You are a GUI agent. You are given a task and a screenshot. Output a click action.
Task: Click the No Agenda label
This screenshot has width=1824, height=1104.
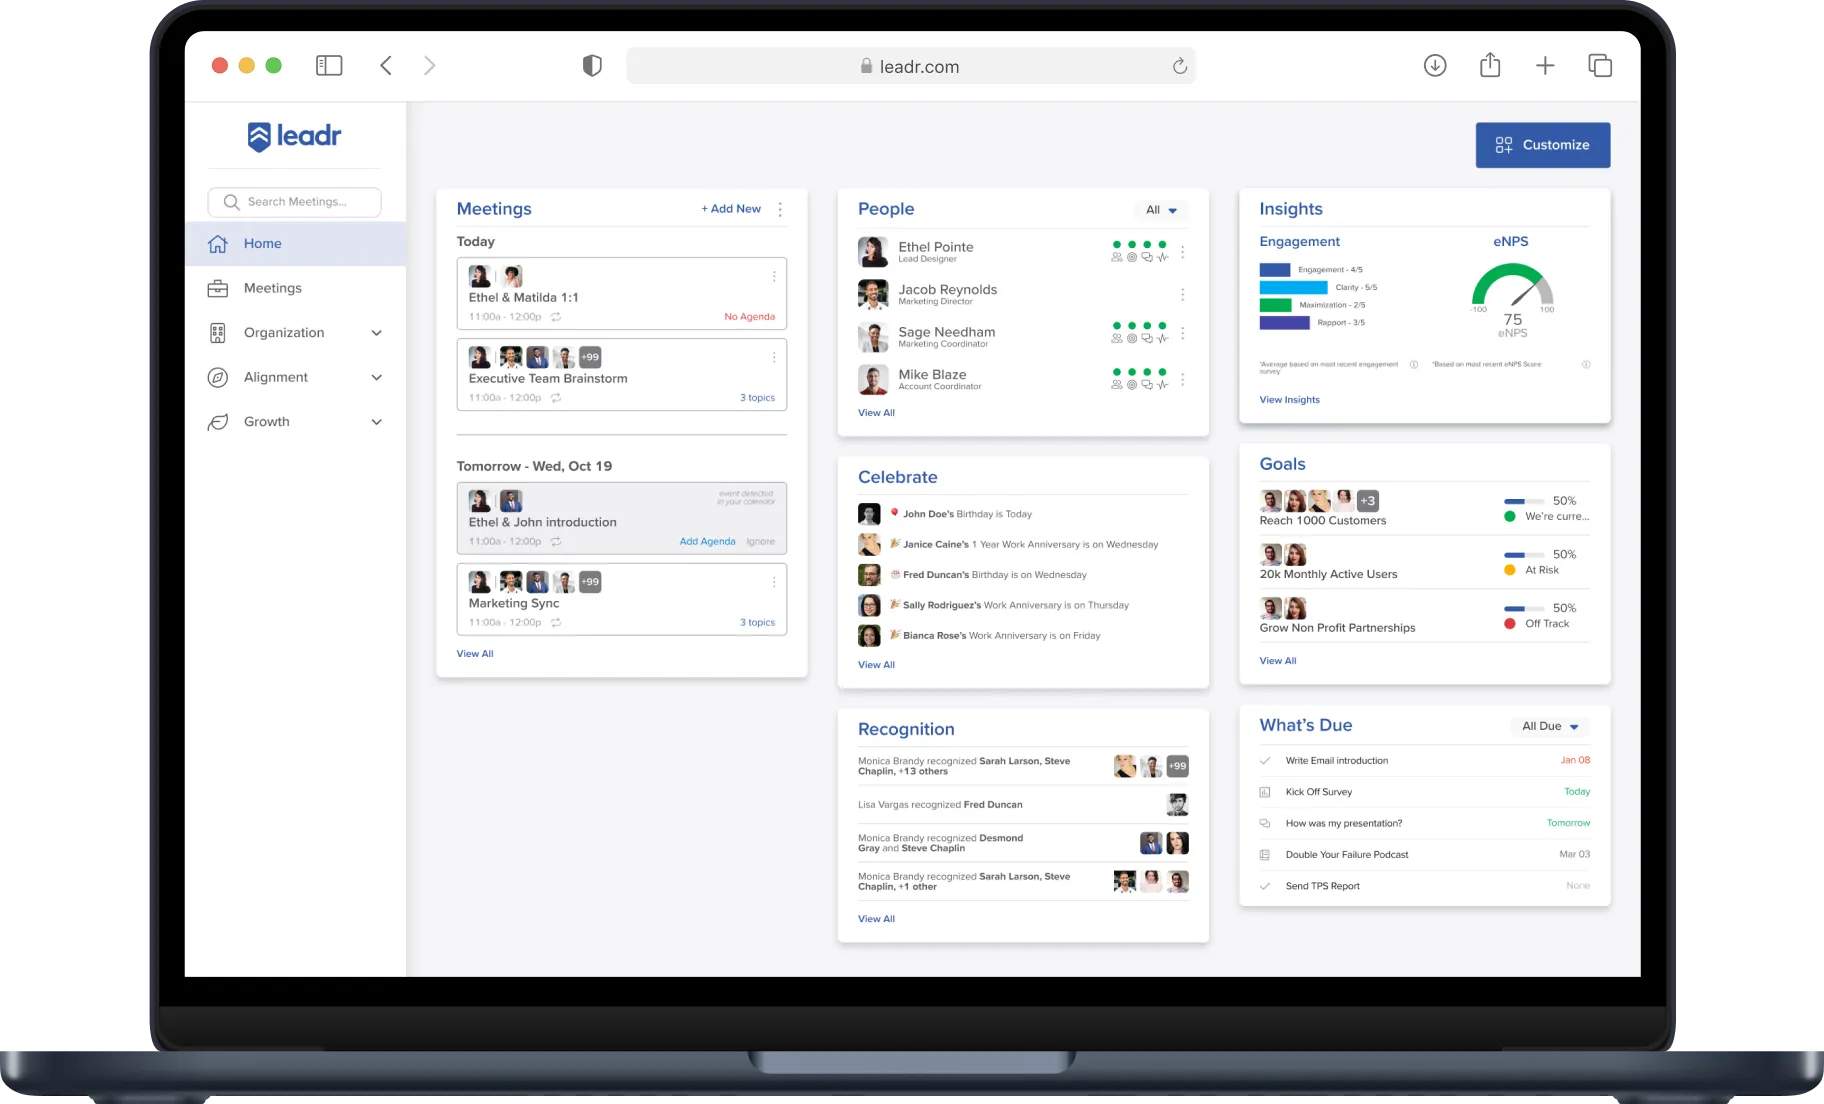[x=749, y=317]
